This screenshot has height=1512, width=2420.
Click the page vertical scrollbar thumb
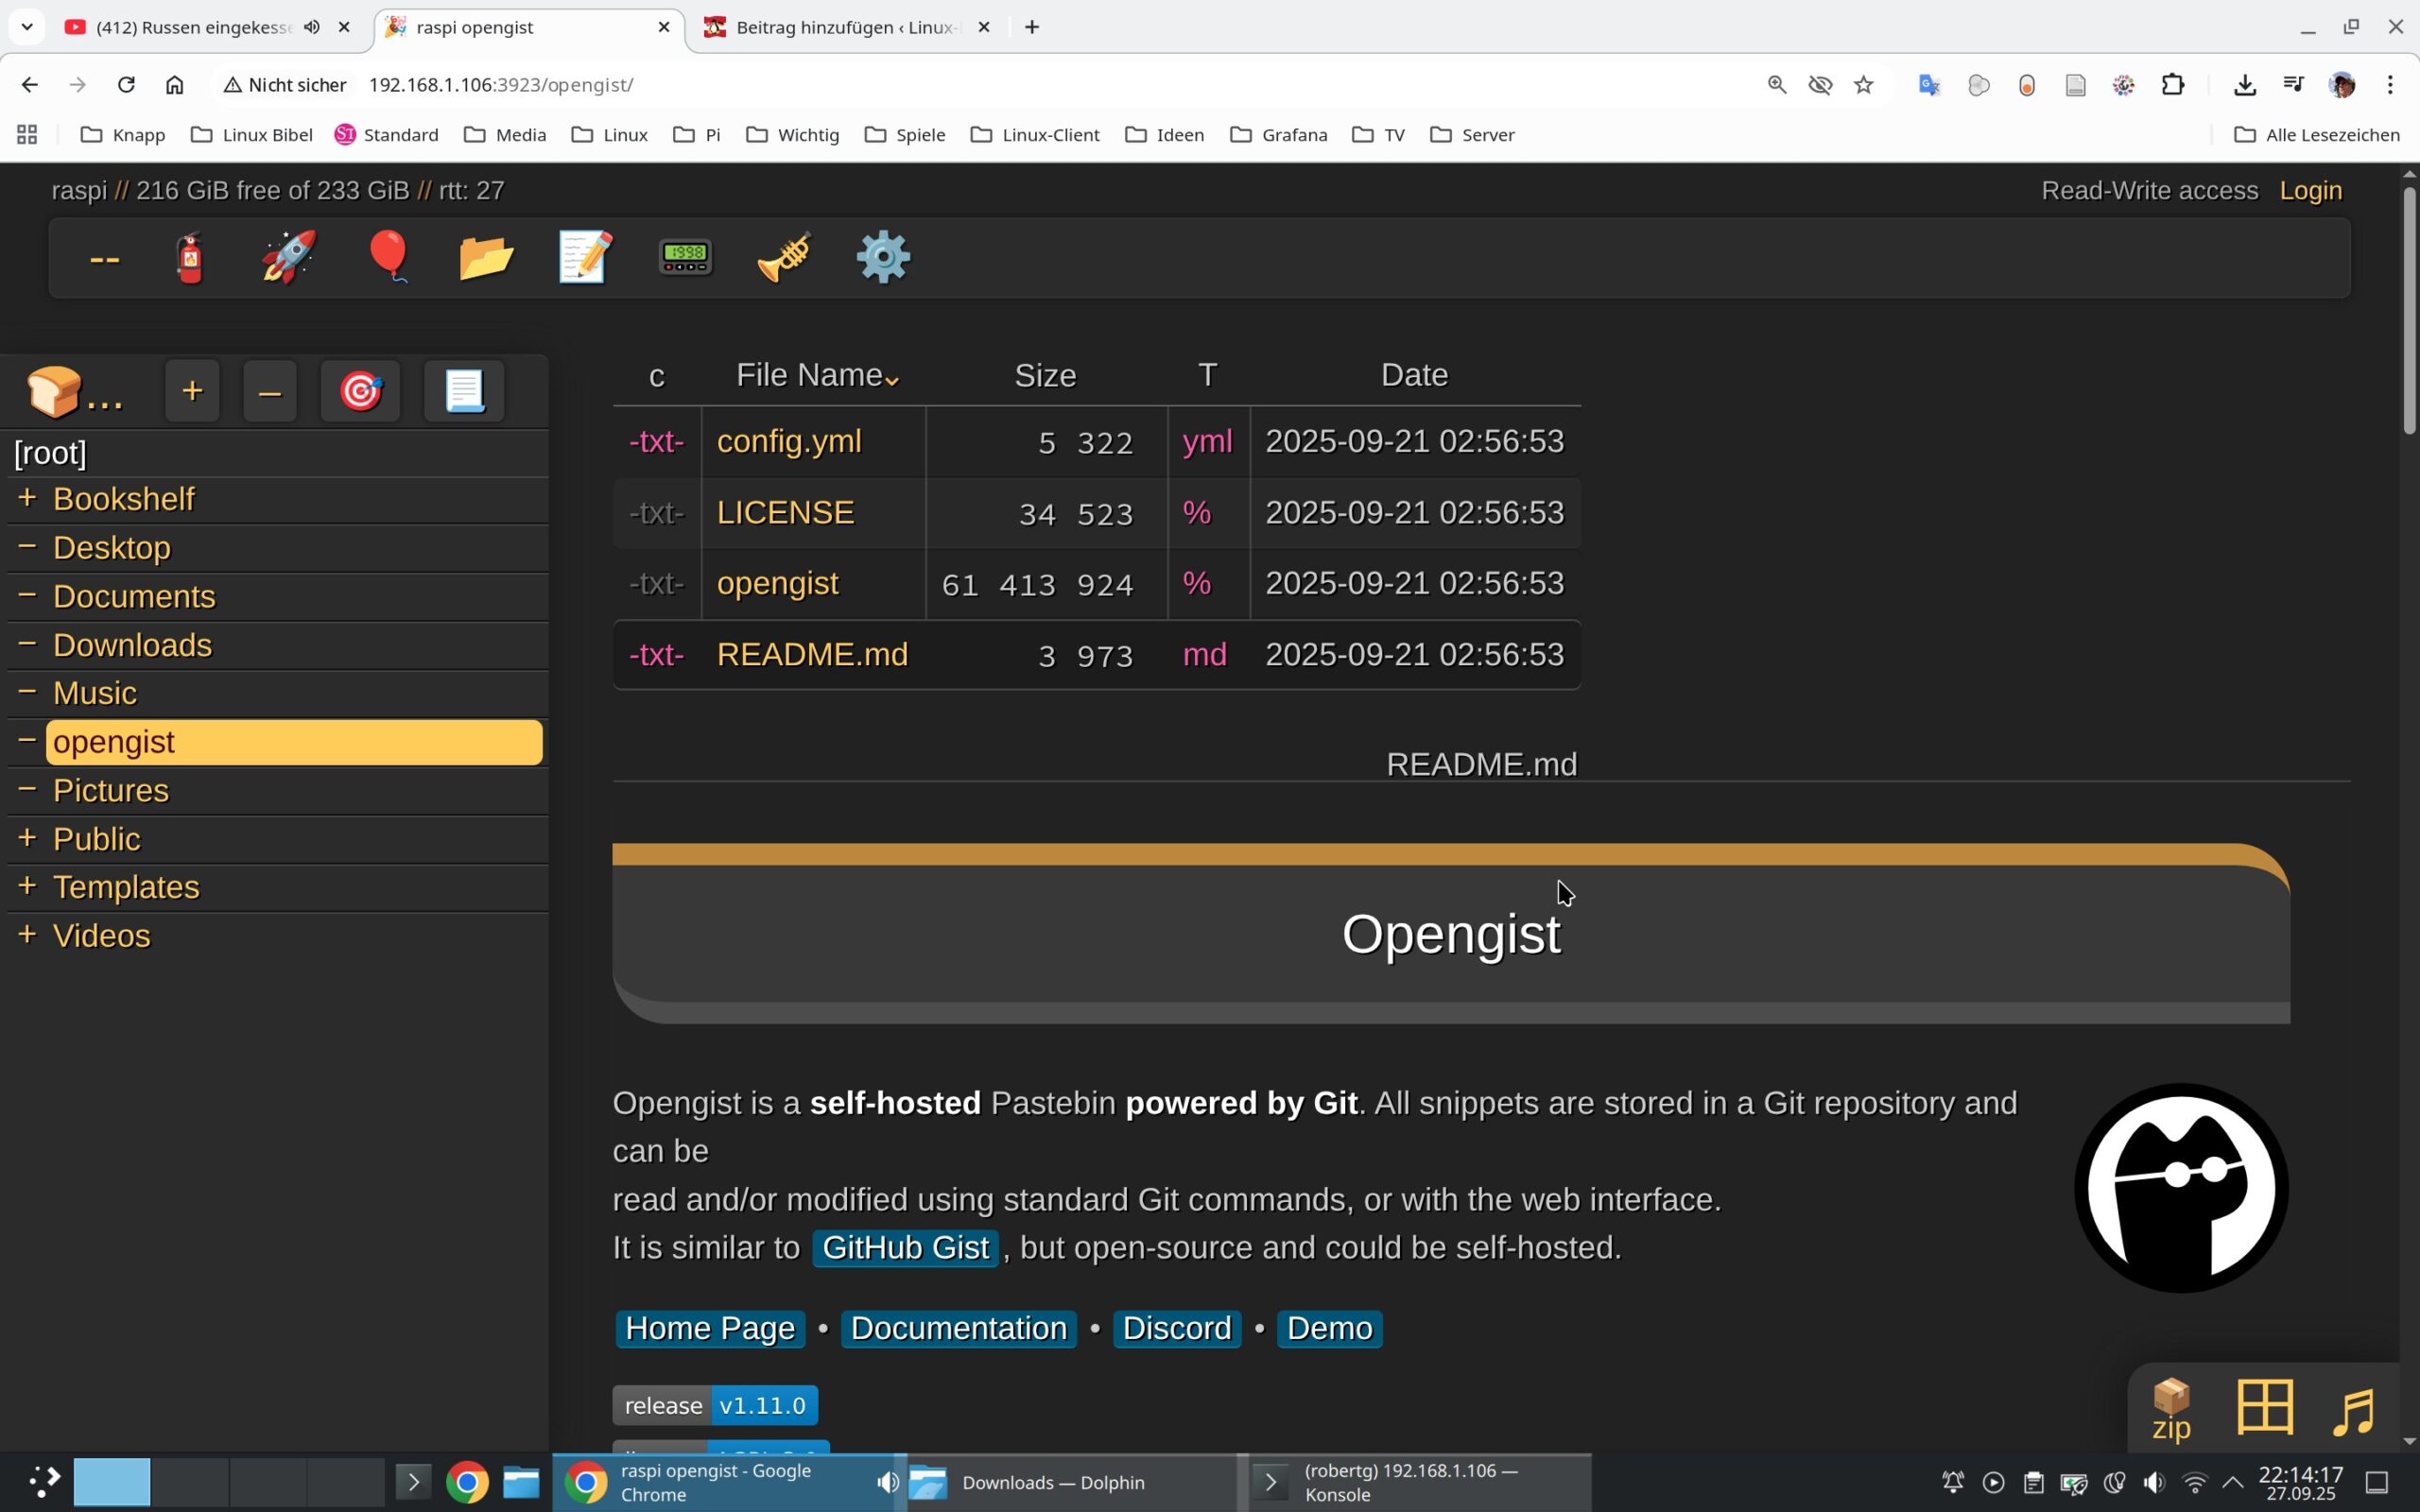[x=2408, y=310]
